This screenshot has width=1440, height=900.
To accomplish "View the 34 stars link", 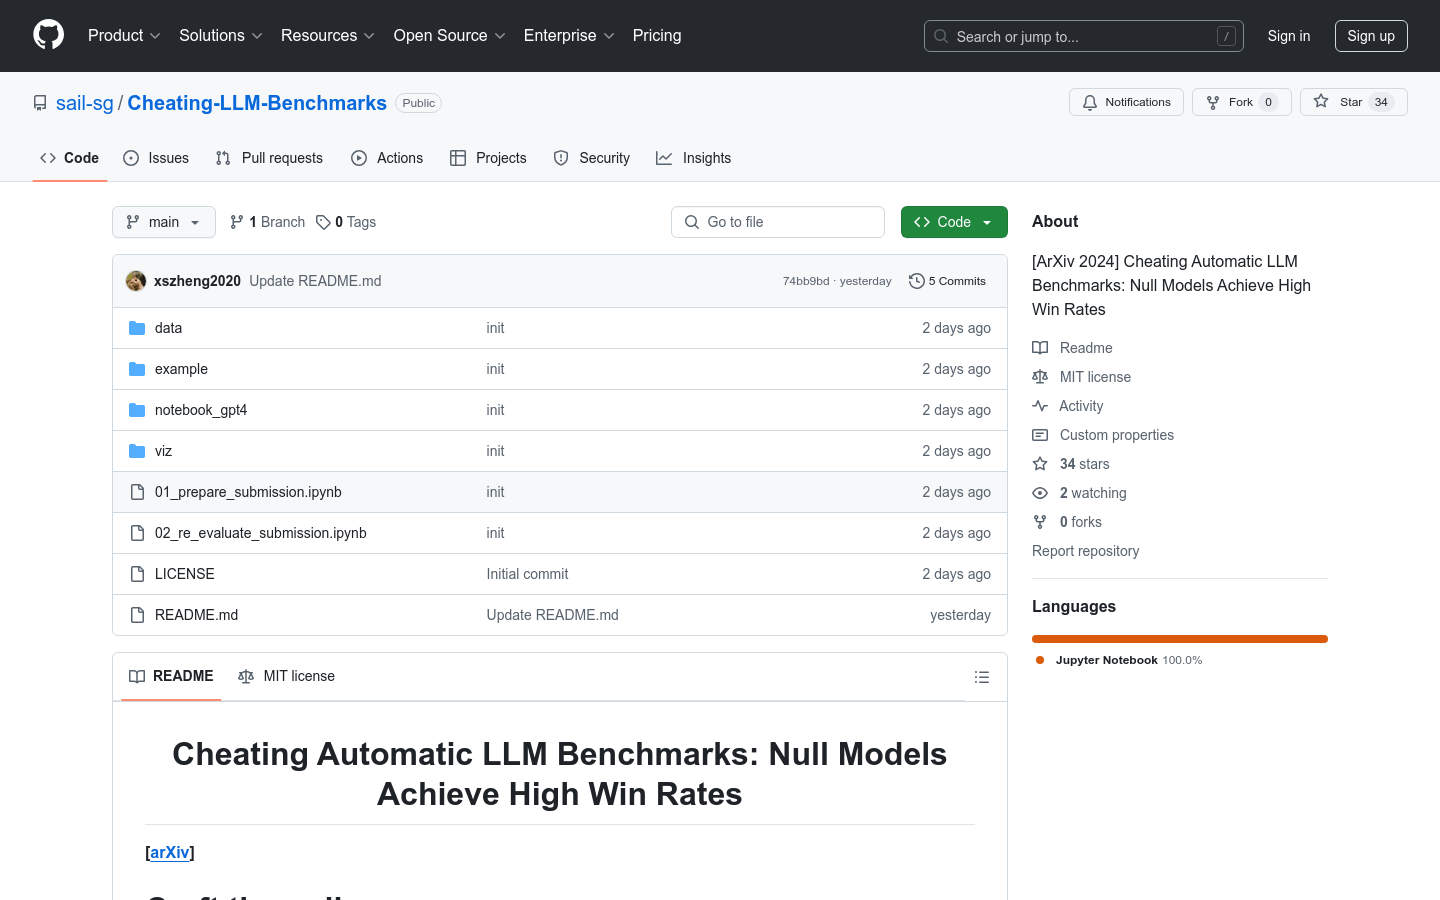I will (x=1071, y=464).
